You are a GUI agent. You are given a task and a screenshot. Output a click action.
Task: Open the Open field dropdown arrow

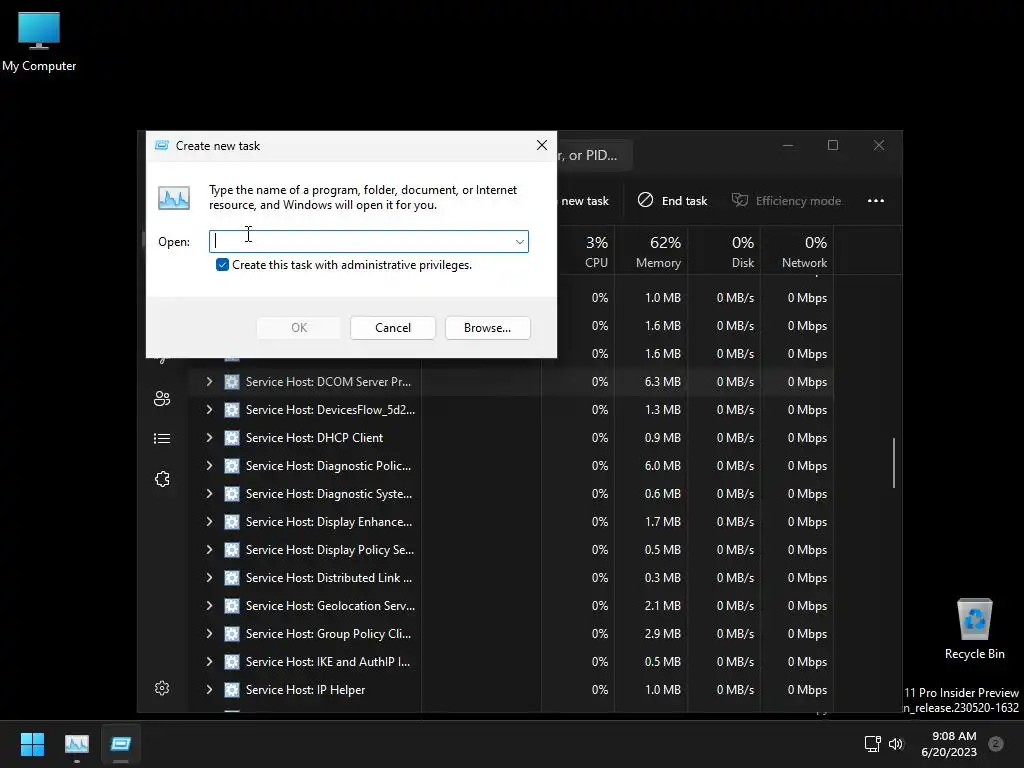[x=520, y=242]
